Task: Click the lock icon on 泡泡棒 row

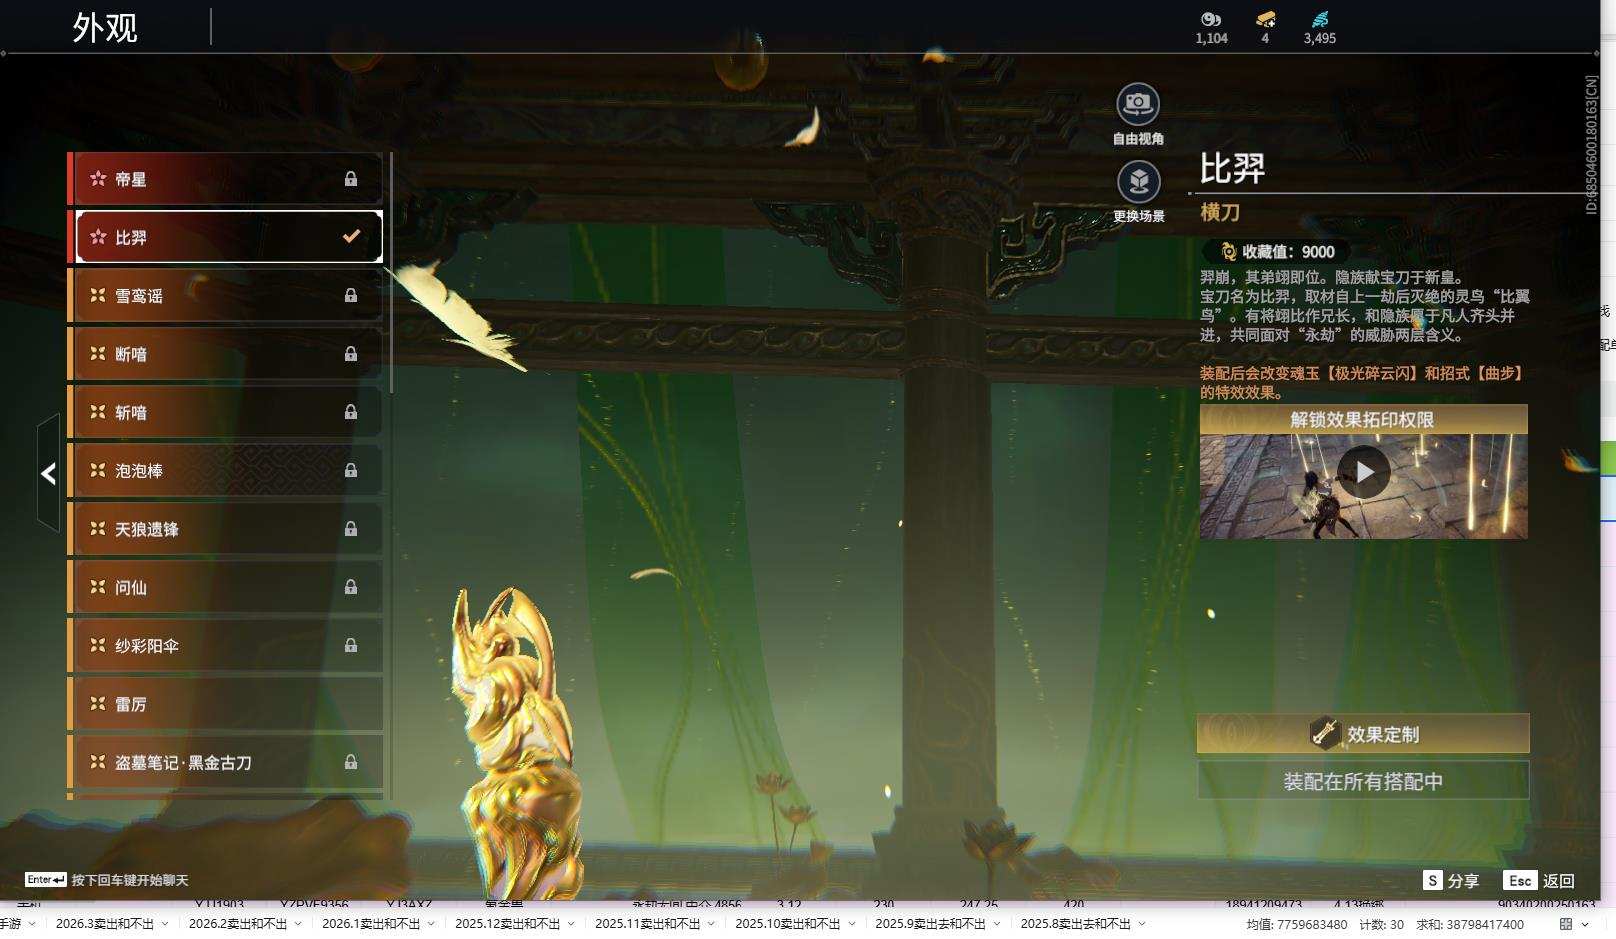Action: click(351, 470)
